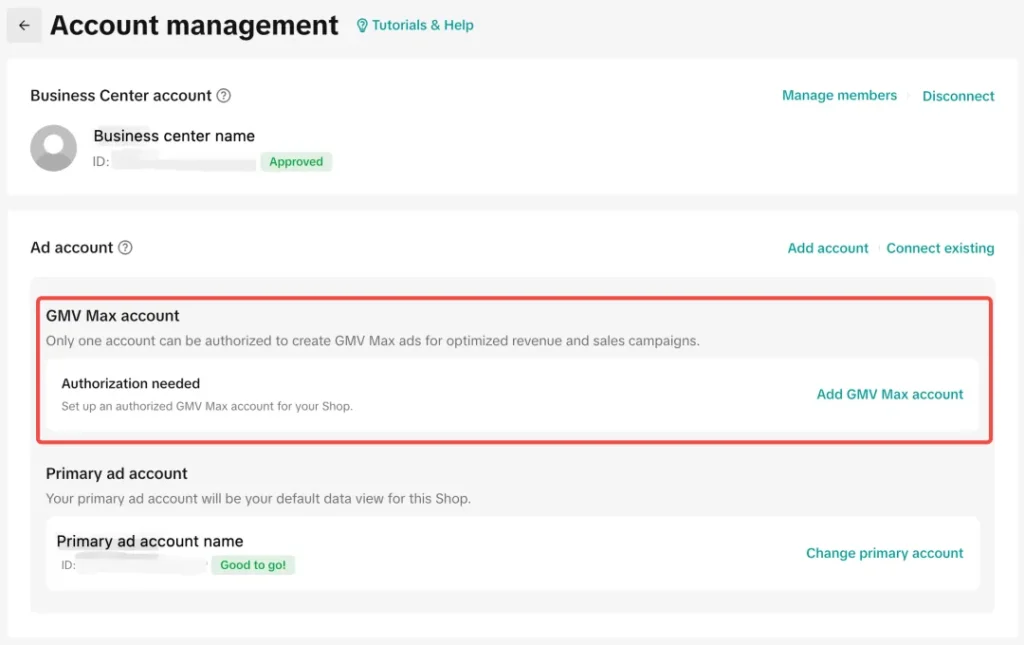
Task: Add a new ad account
Action: (827, 247)
